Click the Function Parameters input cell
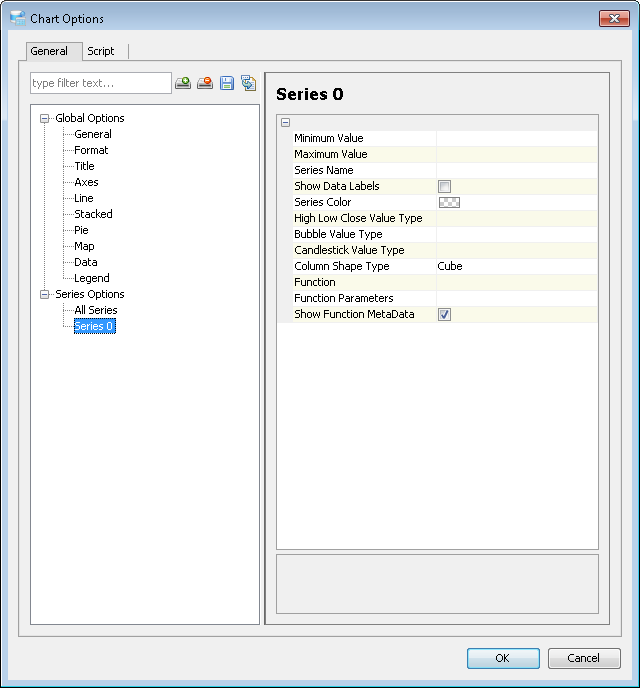This screenshot has height=688, width=640. pos(517,298)
